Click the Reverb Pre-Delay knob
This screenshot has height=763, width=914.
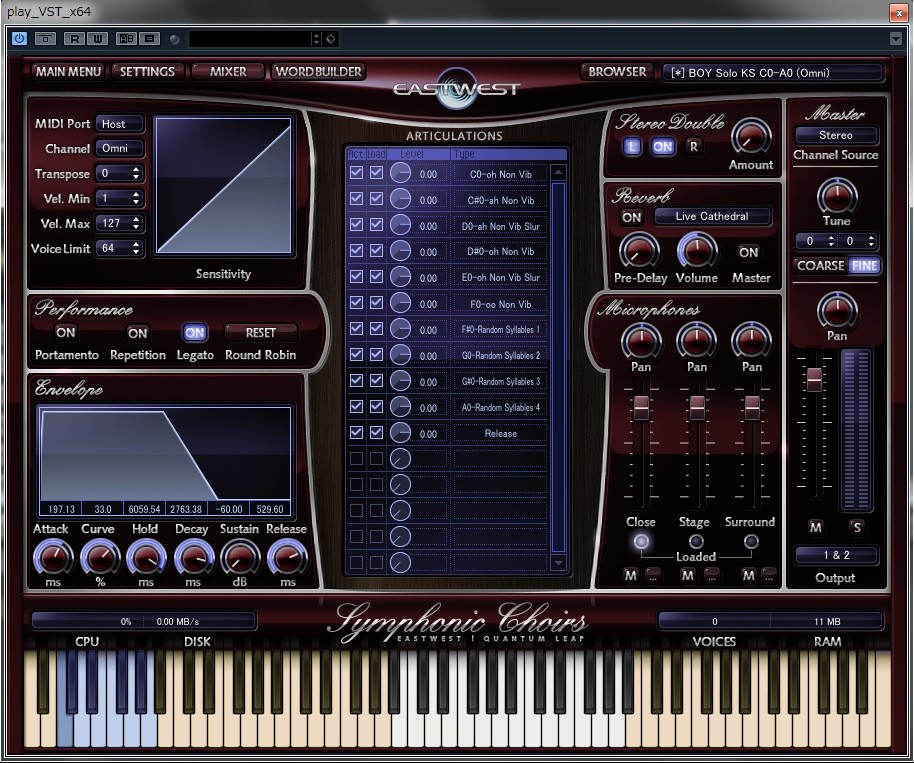[x=639, y=251]
